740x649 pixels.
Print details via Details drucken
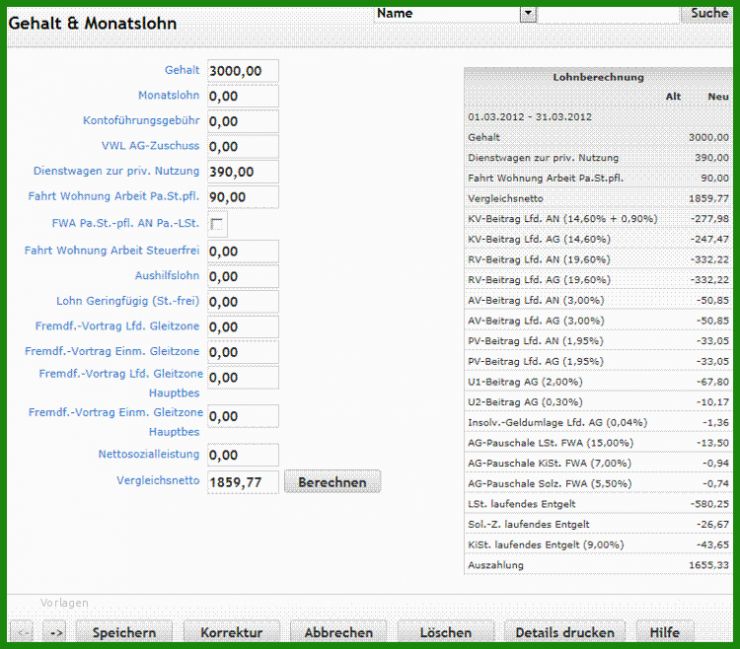pyautogui.click(x=565, y=632)
